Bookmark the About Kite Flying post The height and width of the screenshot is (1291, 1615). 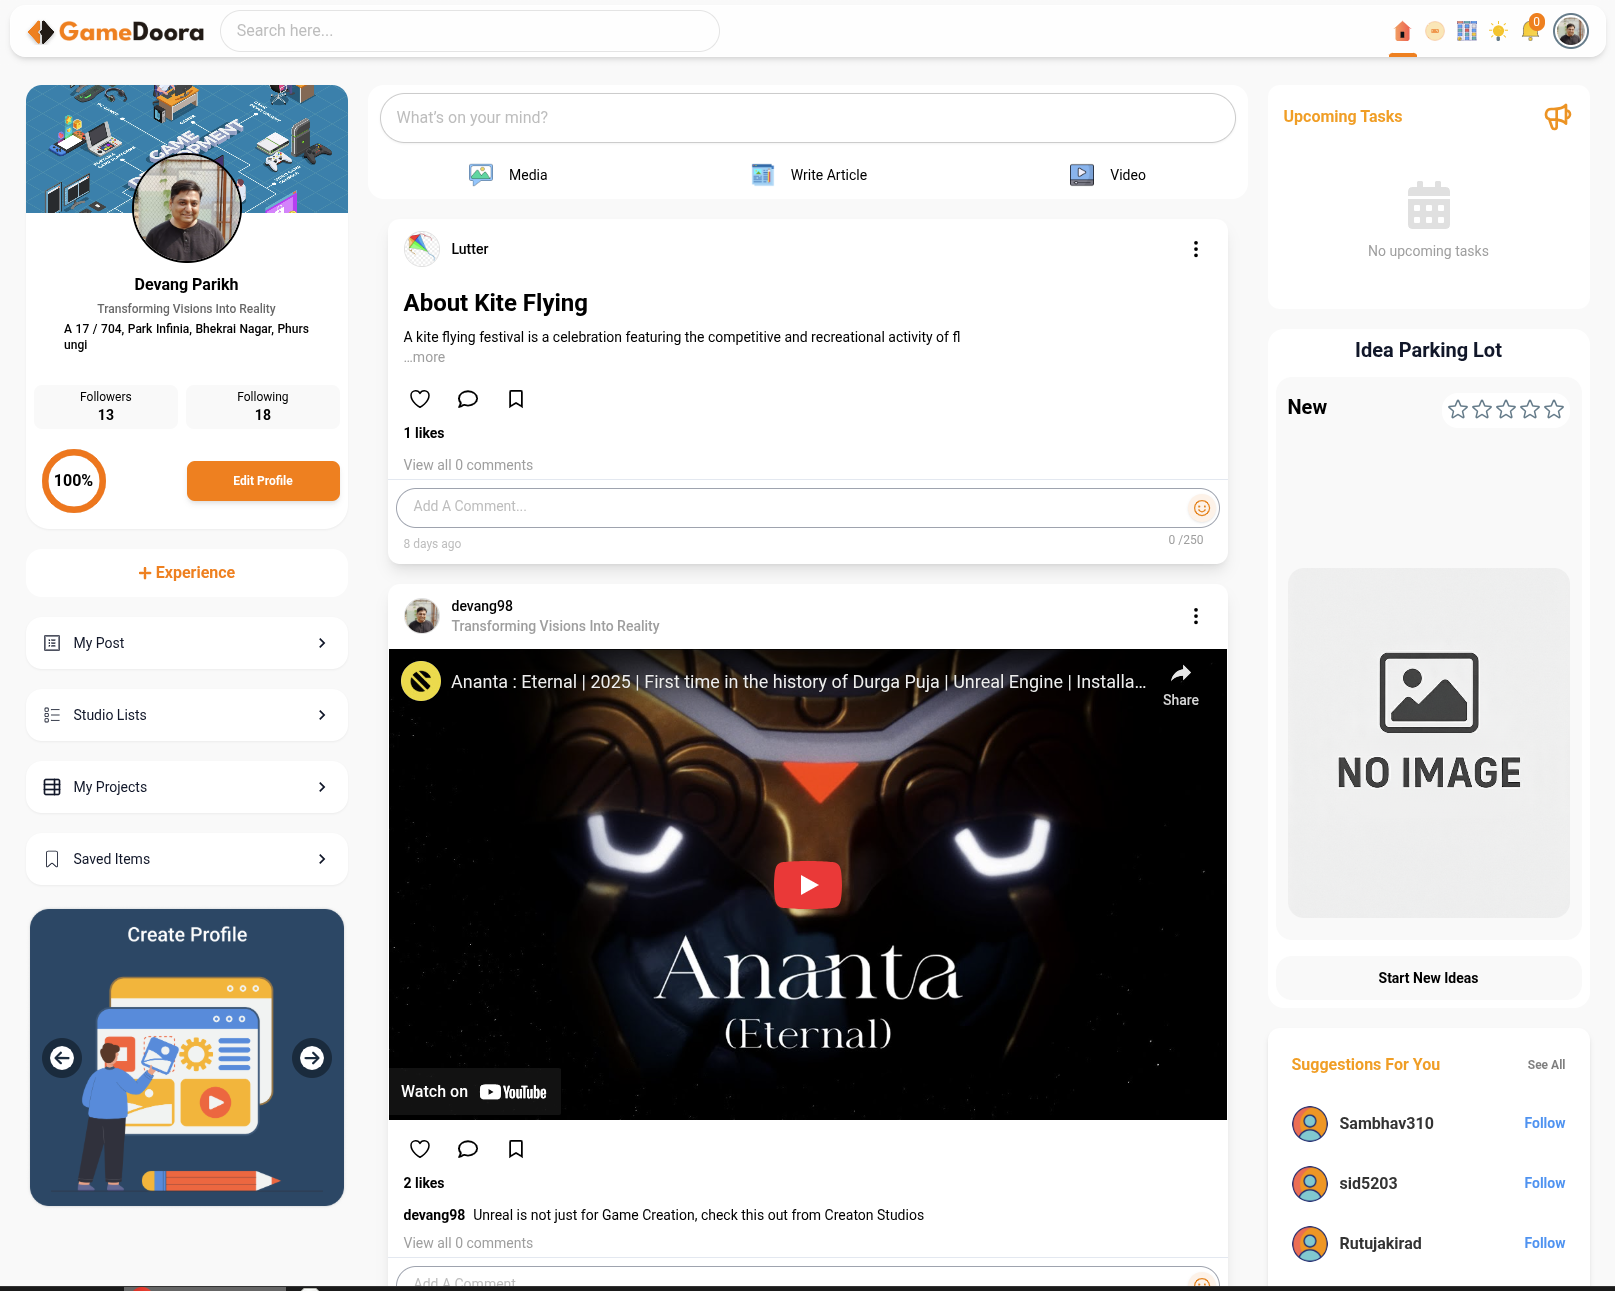[x=516, y=399]
